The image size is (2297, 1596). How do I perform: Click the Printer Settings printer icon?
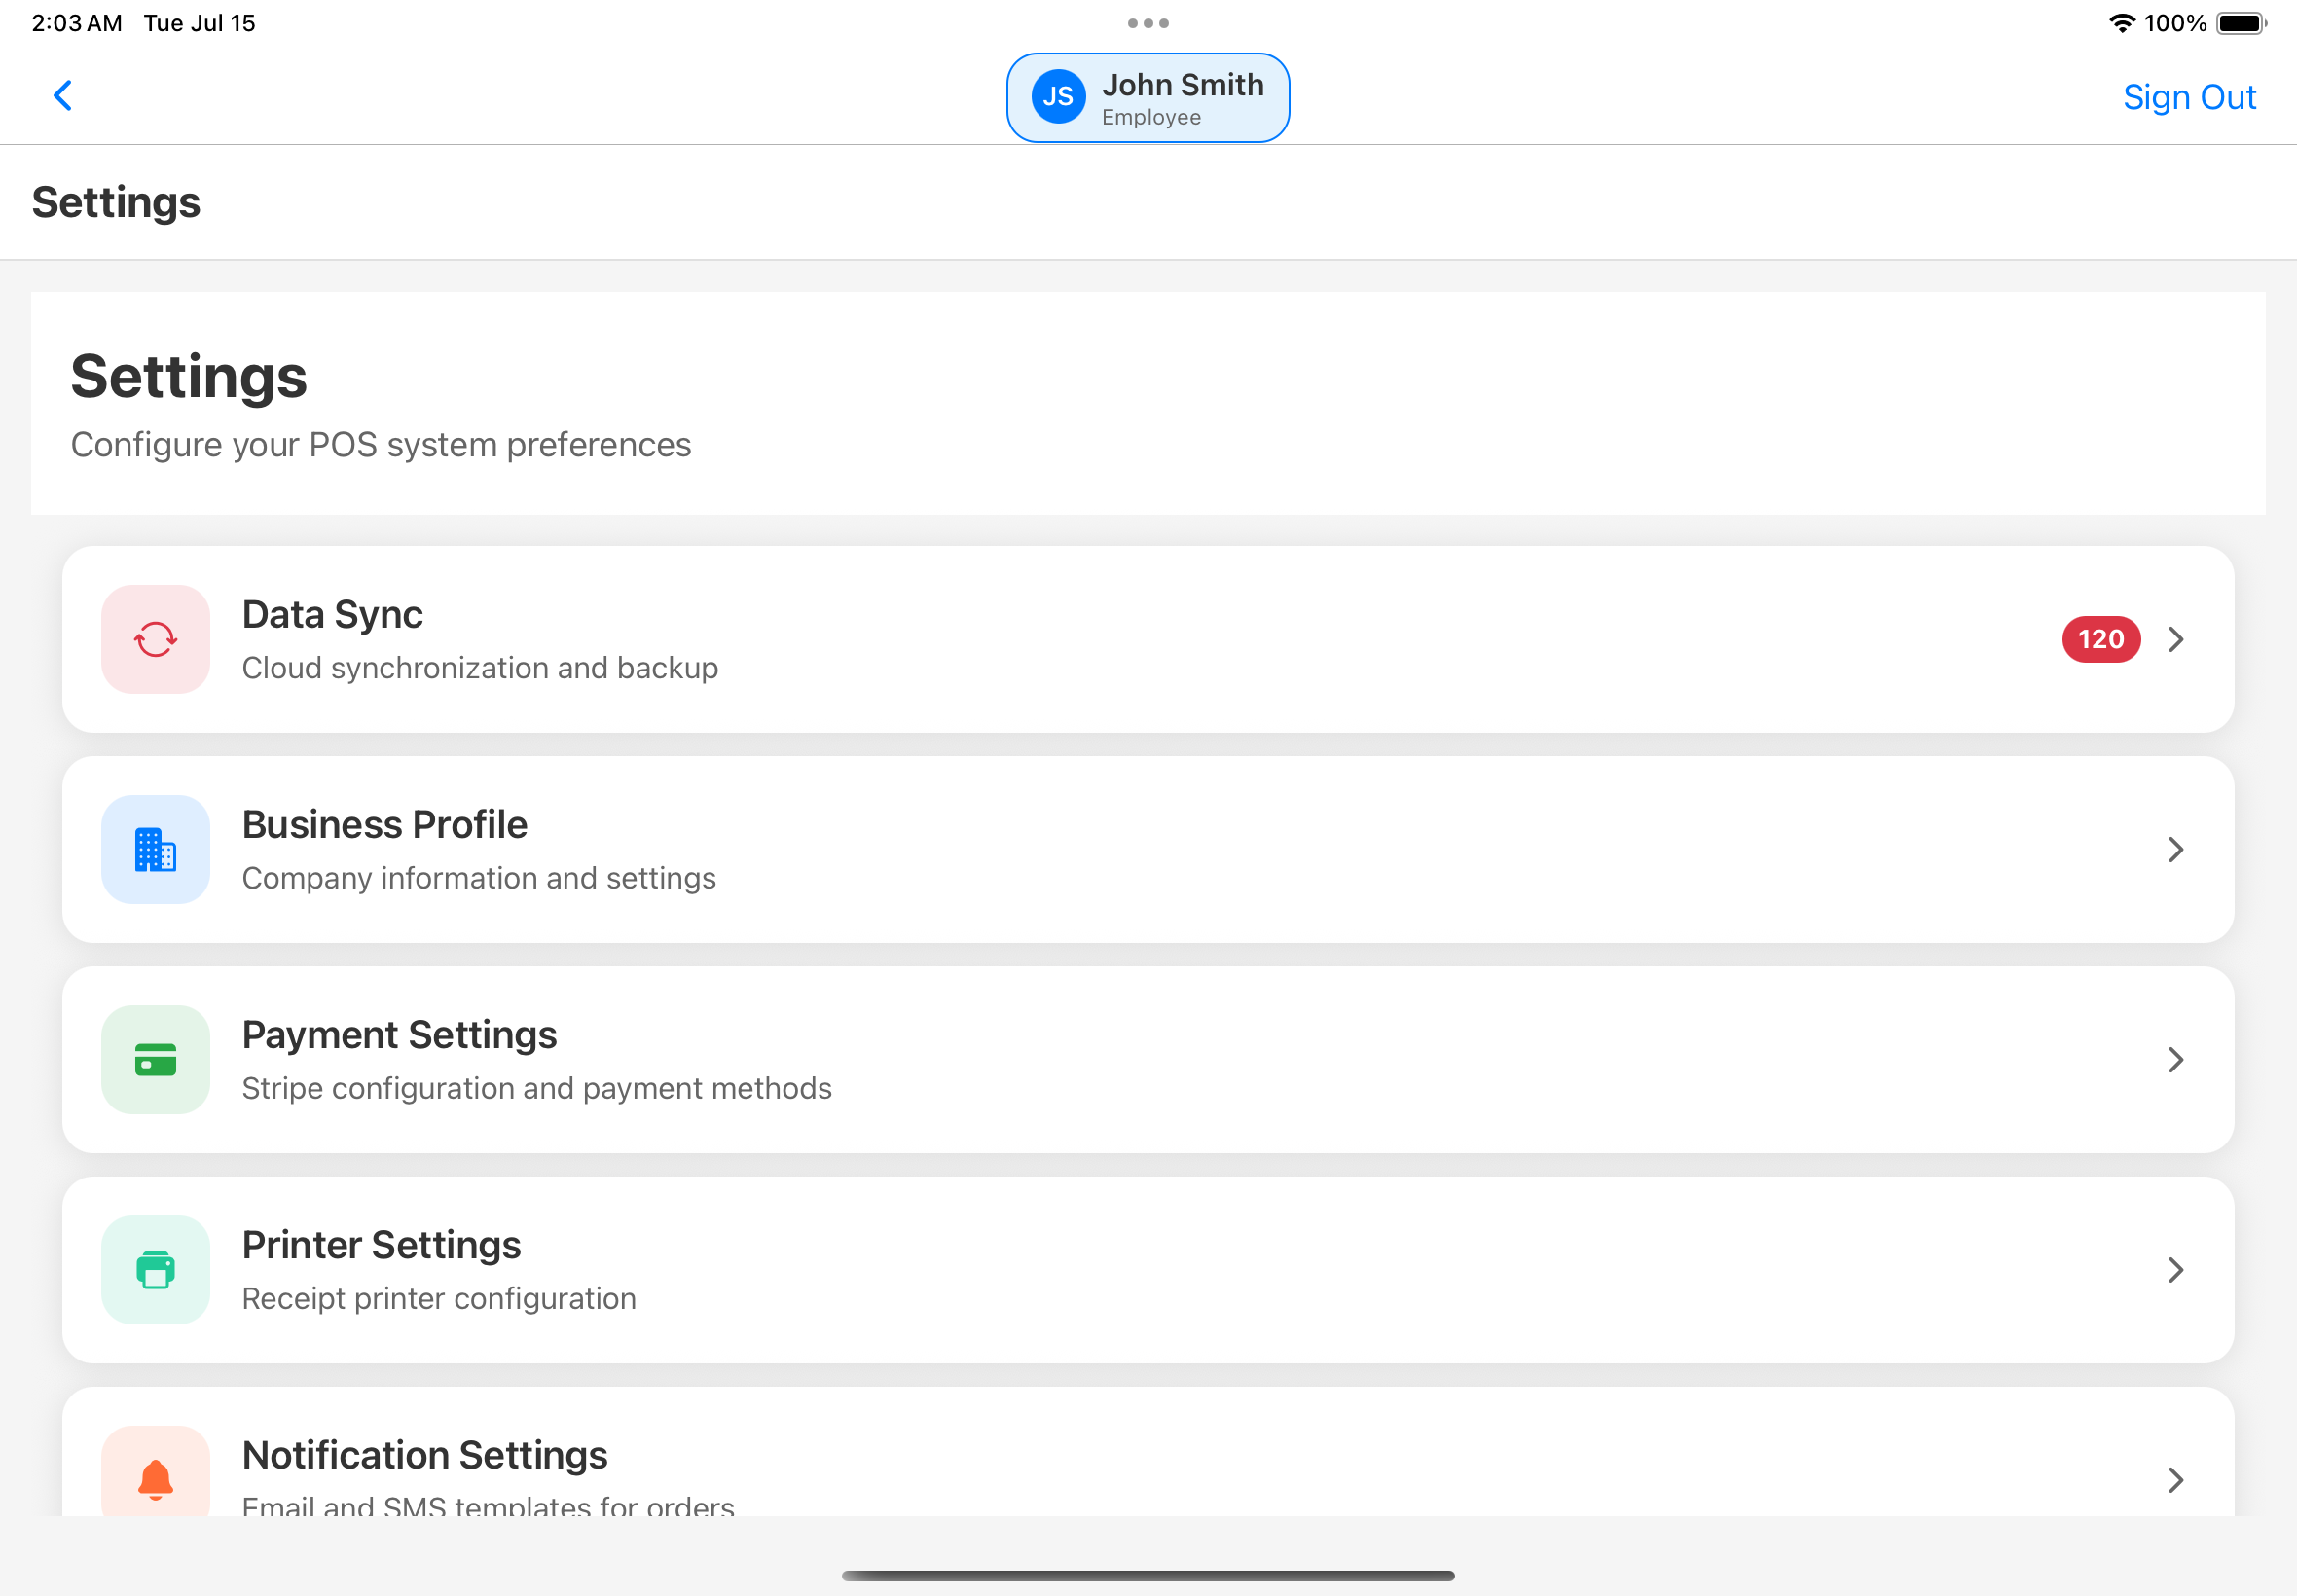point(155,1269)
